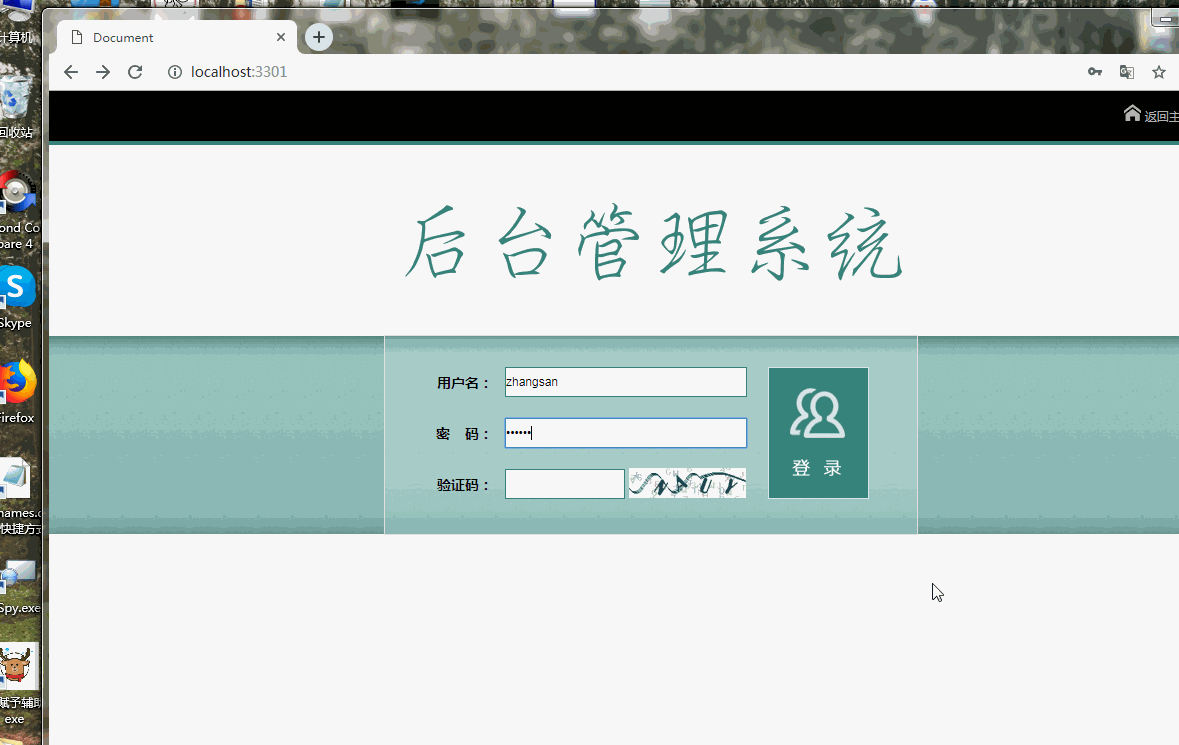Reload the localhost page
Image resolution: width=1179 pixels, height=745 pixels.
[x=135, y=72]
